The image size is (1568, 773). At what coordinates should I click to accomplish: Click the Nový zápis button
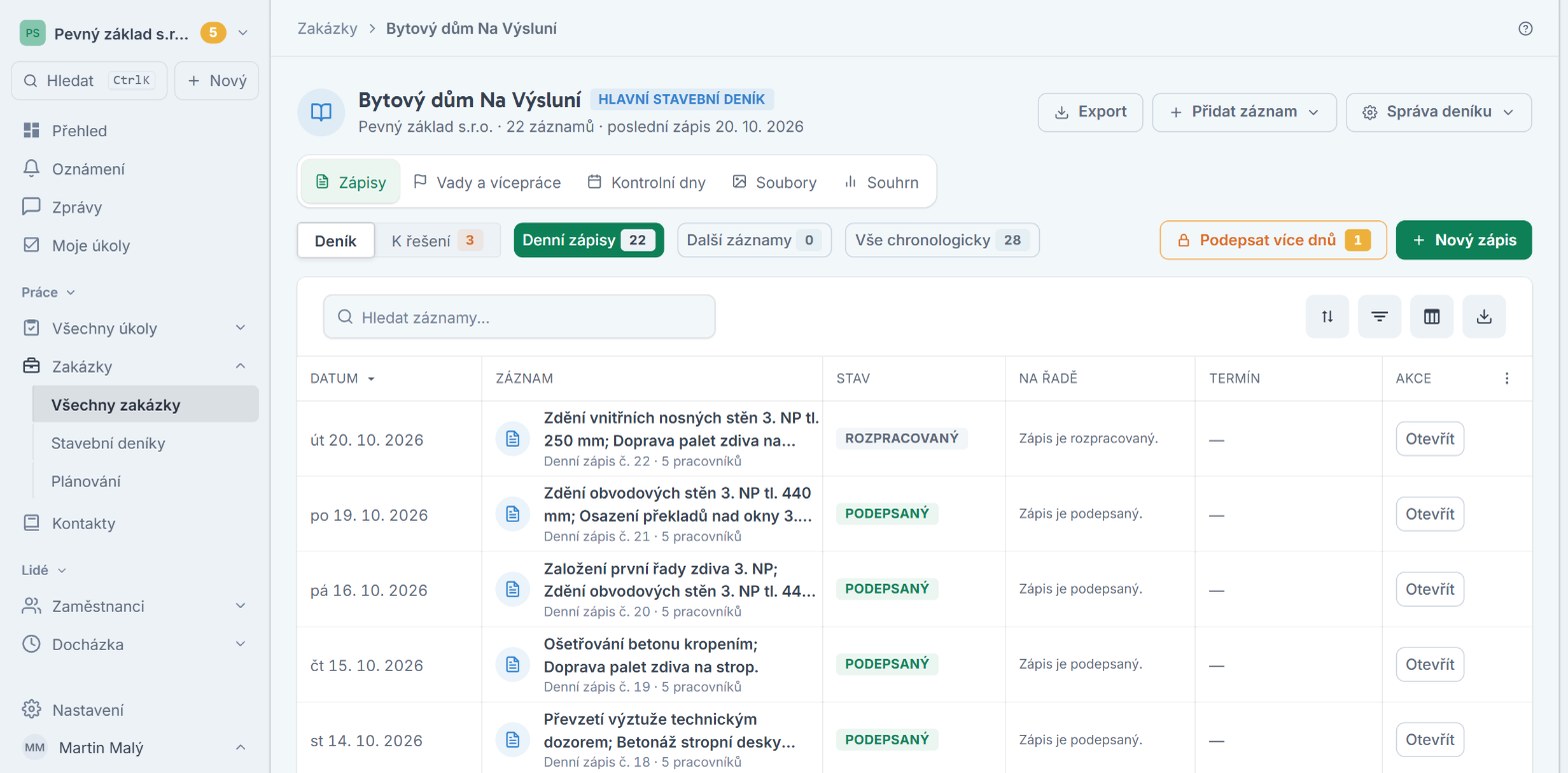point(1464,240)
